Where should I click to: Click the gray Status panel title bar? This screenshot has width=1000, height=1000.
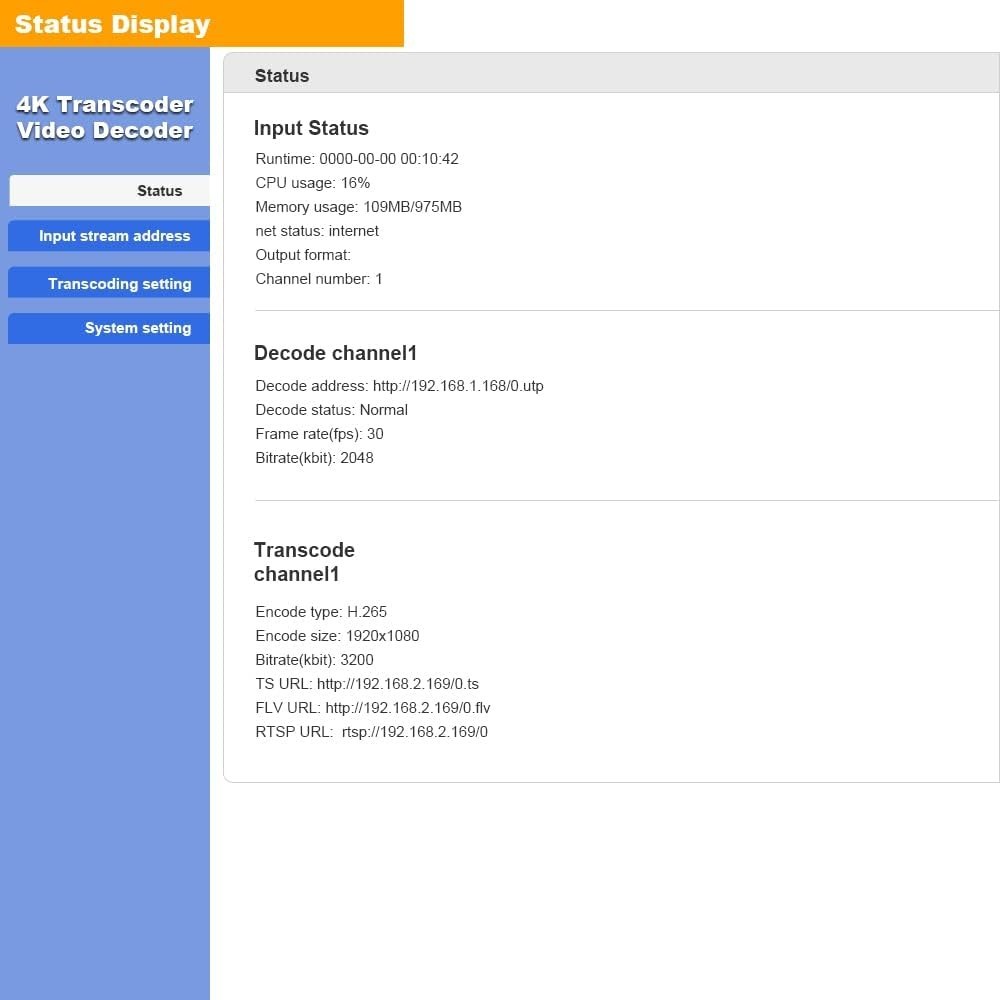[610, 75]
